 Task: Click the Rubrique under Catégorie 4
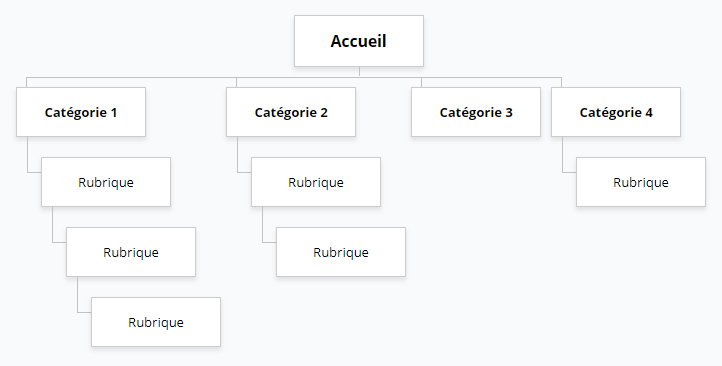pos(640,182)
